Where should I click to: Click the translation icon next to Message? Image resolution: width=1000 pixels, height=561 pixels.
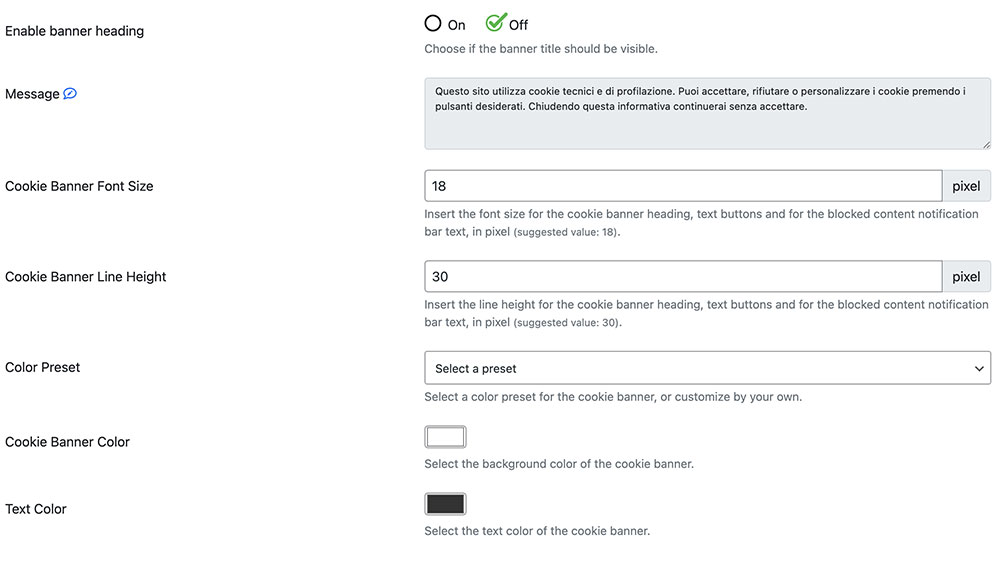[70, 94]
